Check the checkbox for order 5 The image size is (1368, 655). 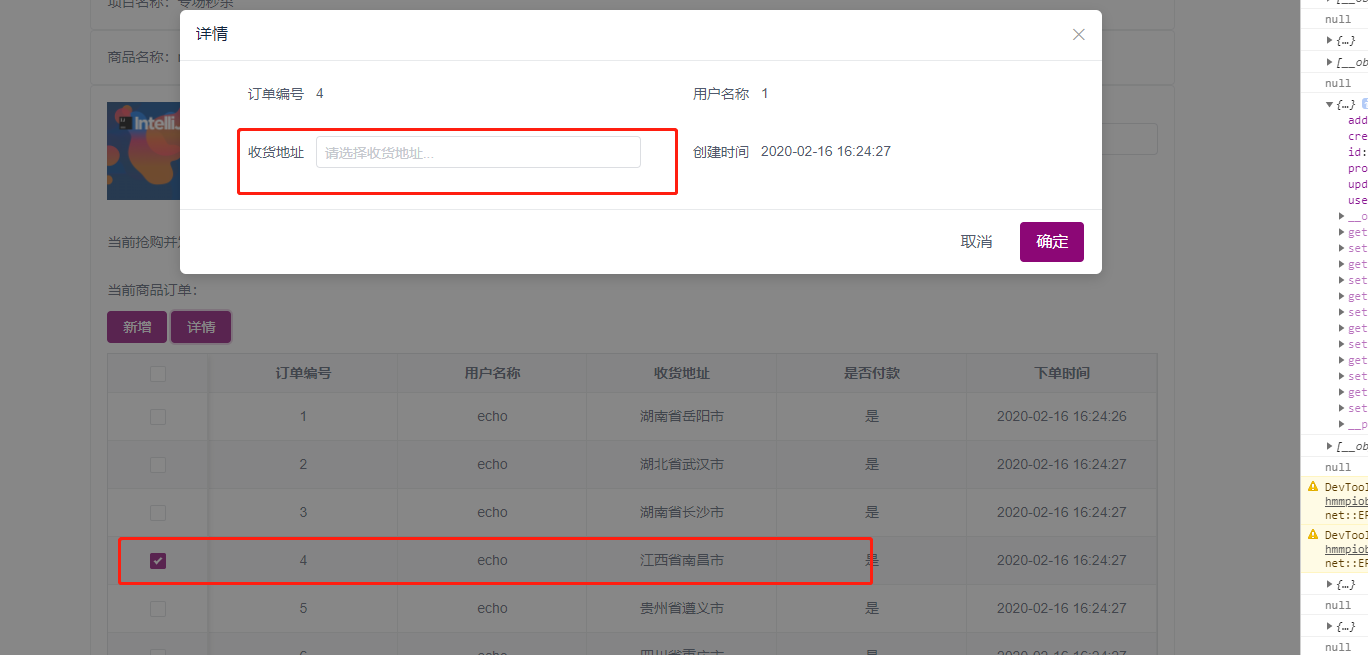[157, 608]
